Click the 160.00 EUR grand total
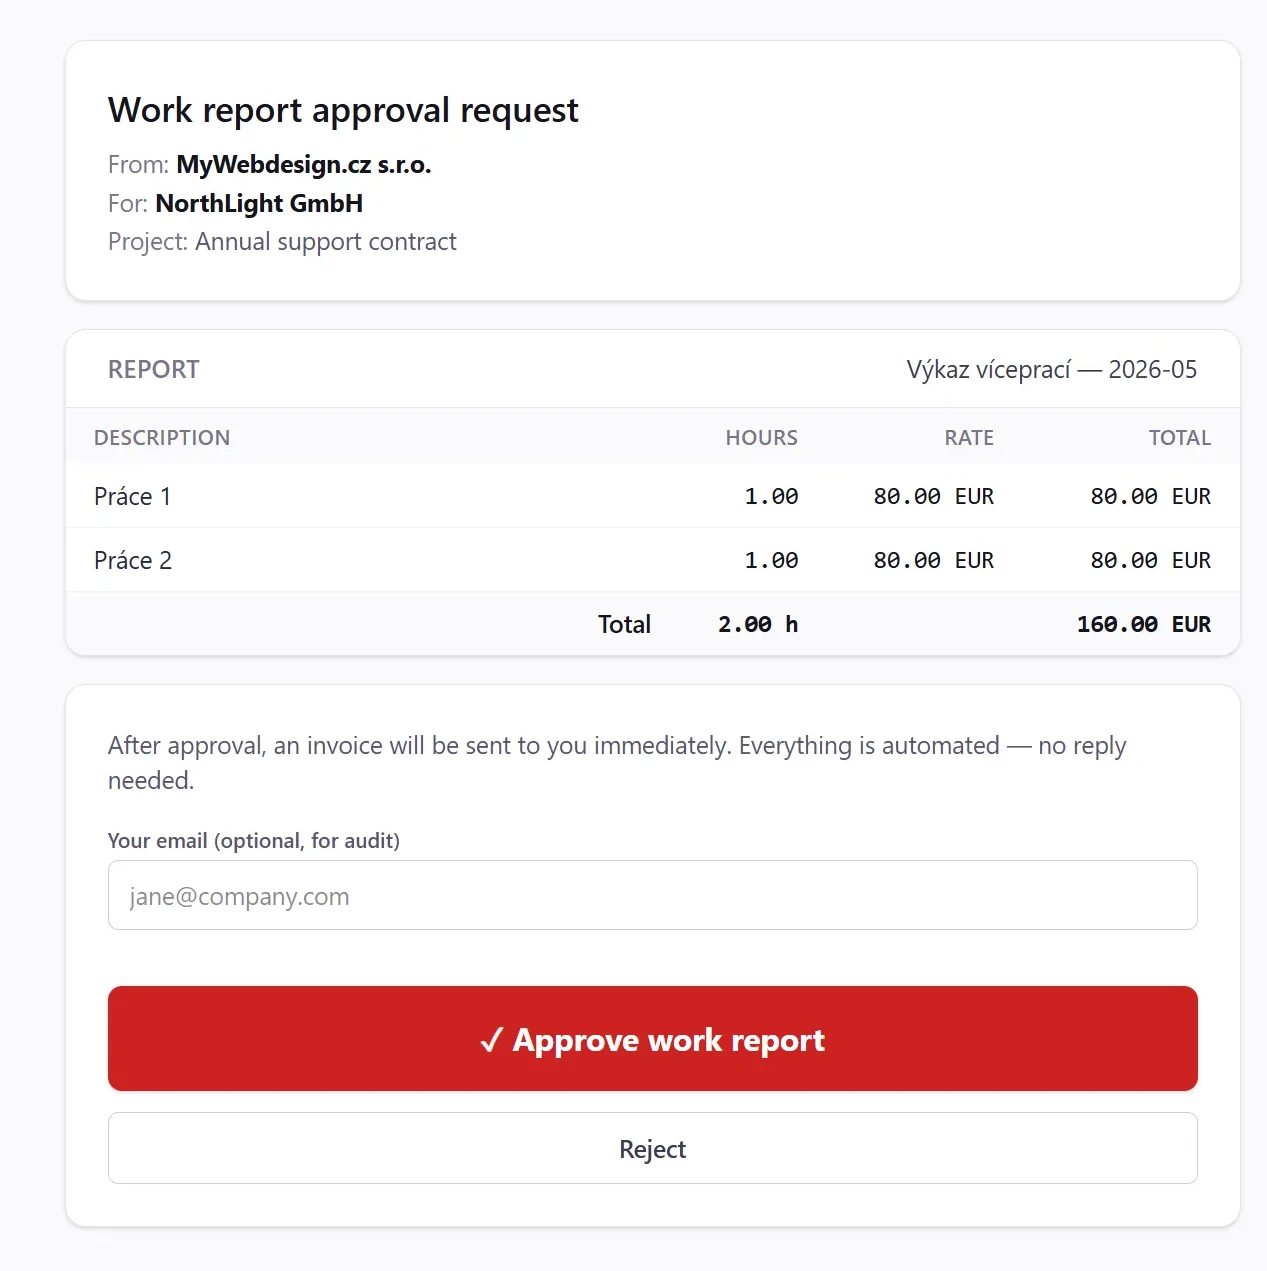This screenshot has height=1271, width=1267. [1144, 624]
